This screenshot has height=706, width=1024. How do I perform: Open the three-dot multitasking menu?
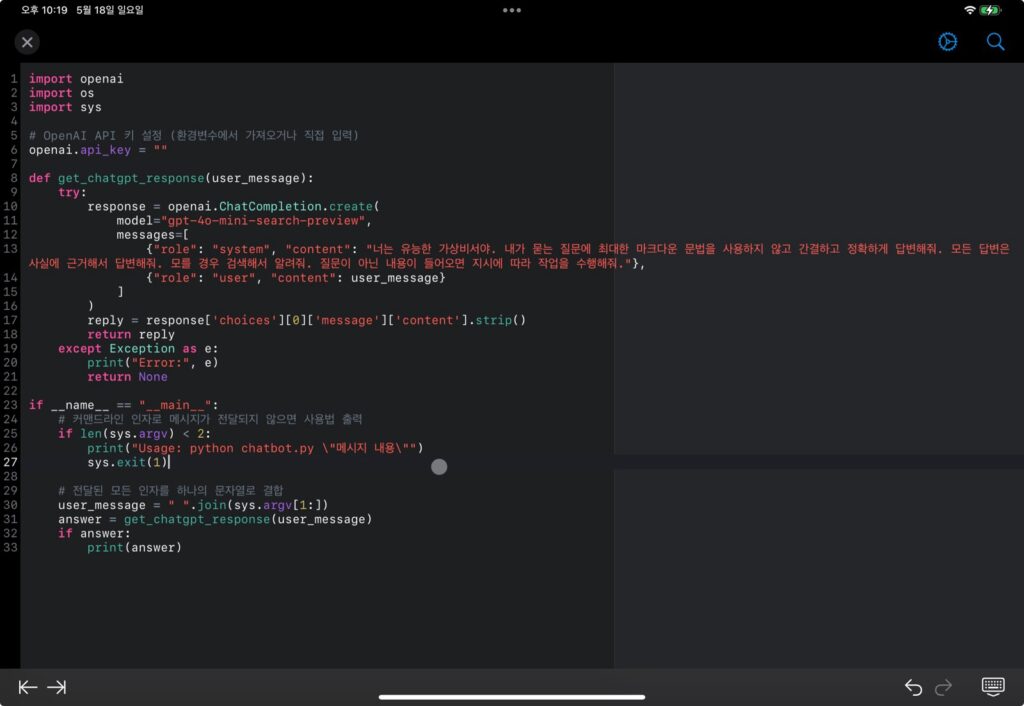point(512,10)
